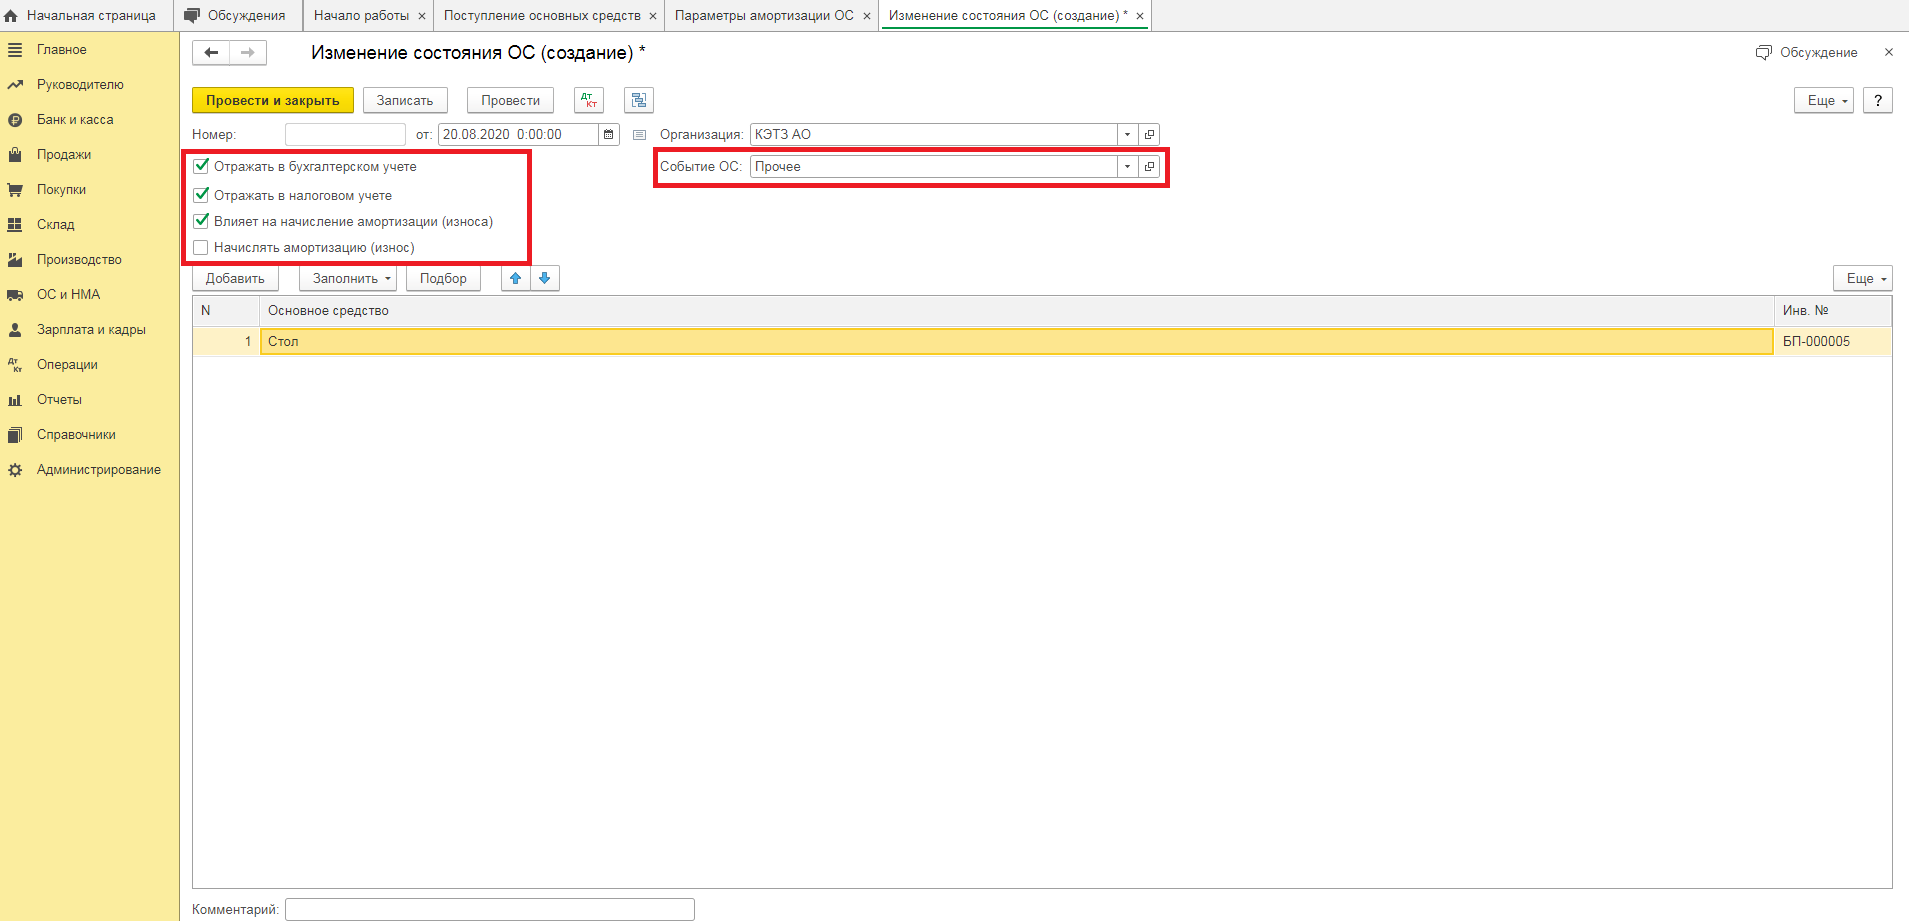Open document structure icon next to Дт/Кт
The image size is (1909, 921).
click(x=639, y=100)
